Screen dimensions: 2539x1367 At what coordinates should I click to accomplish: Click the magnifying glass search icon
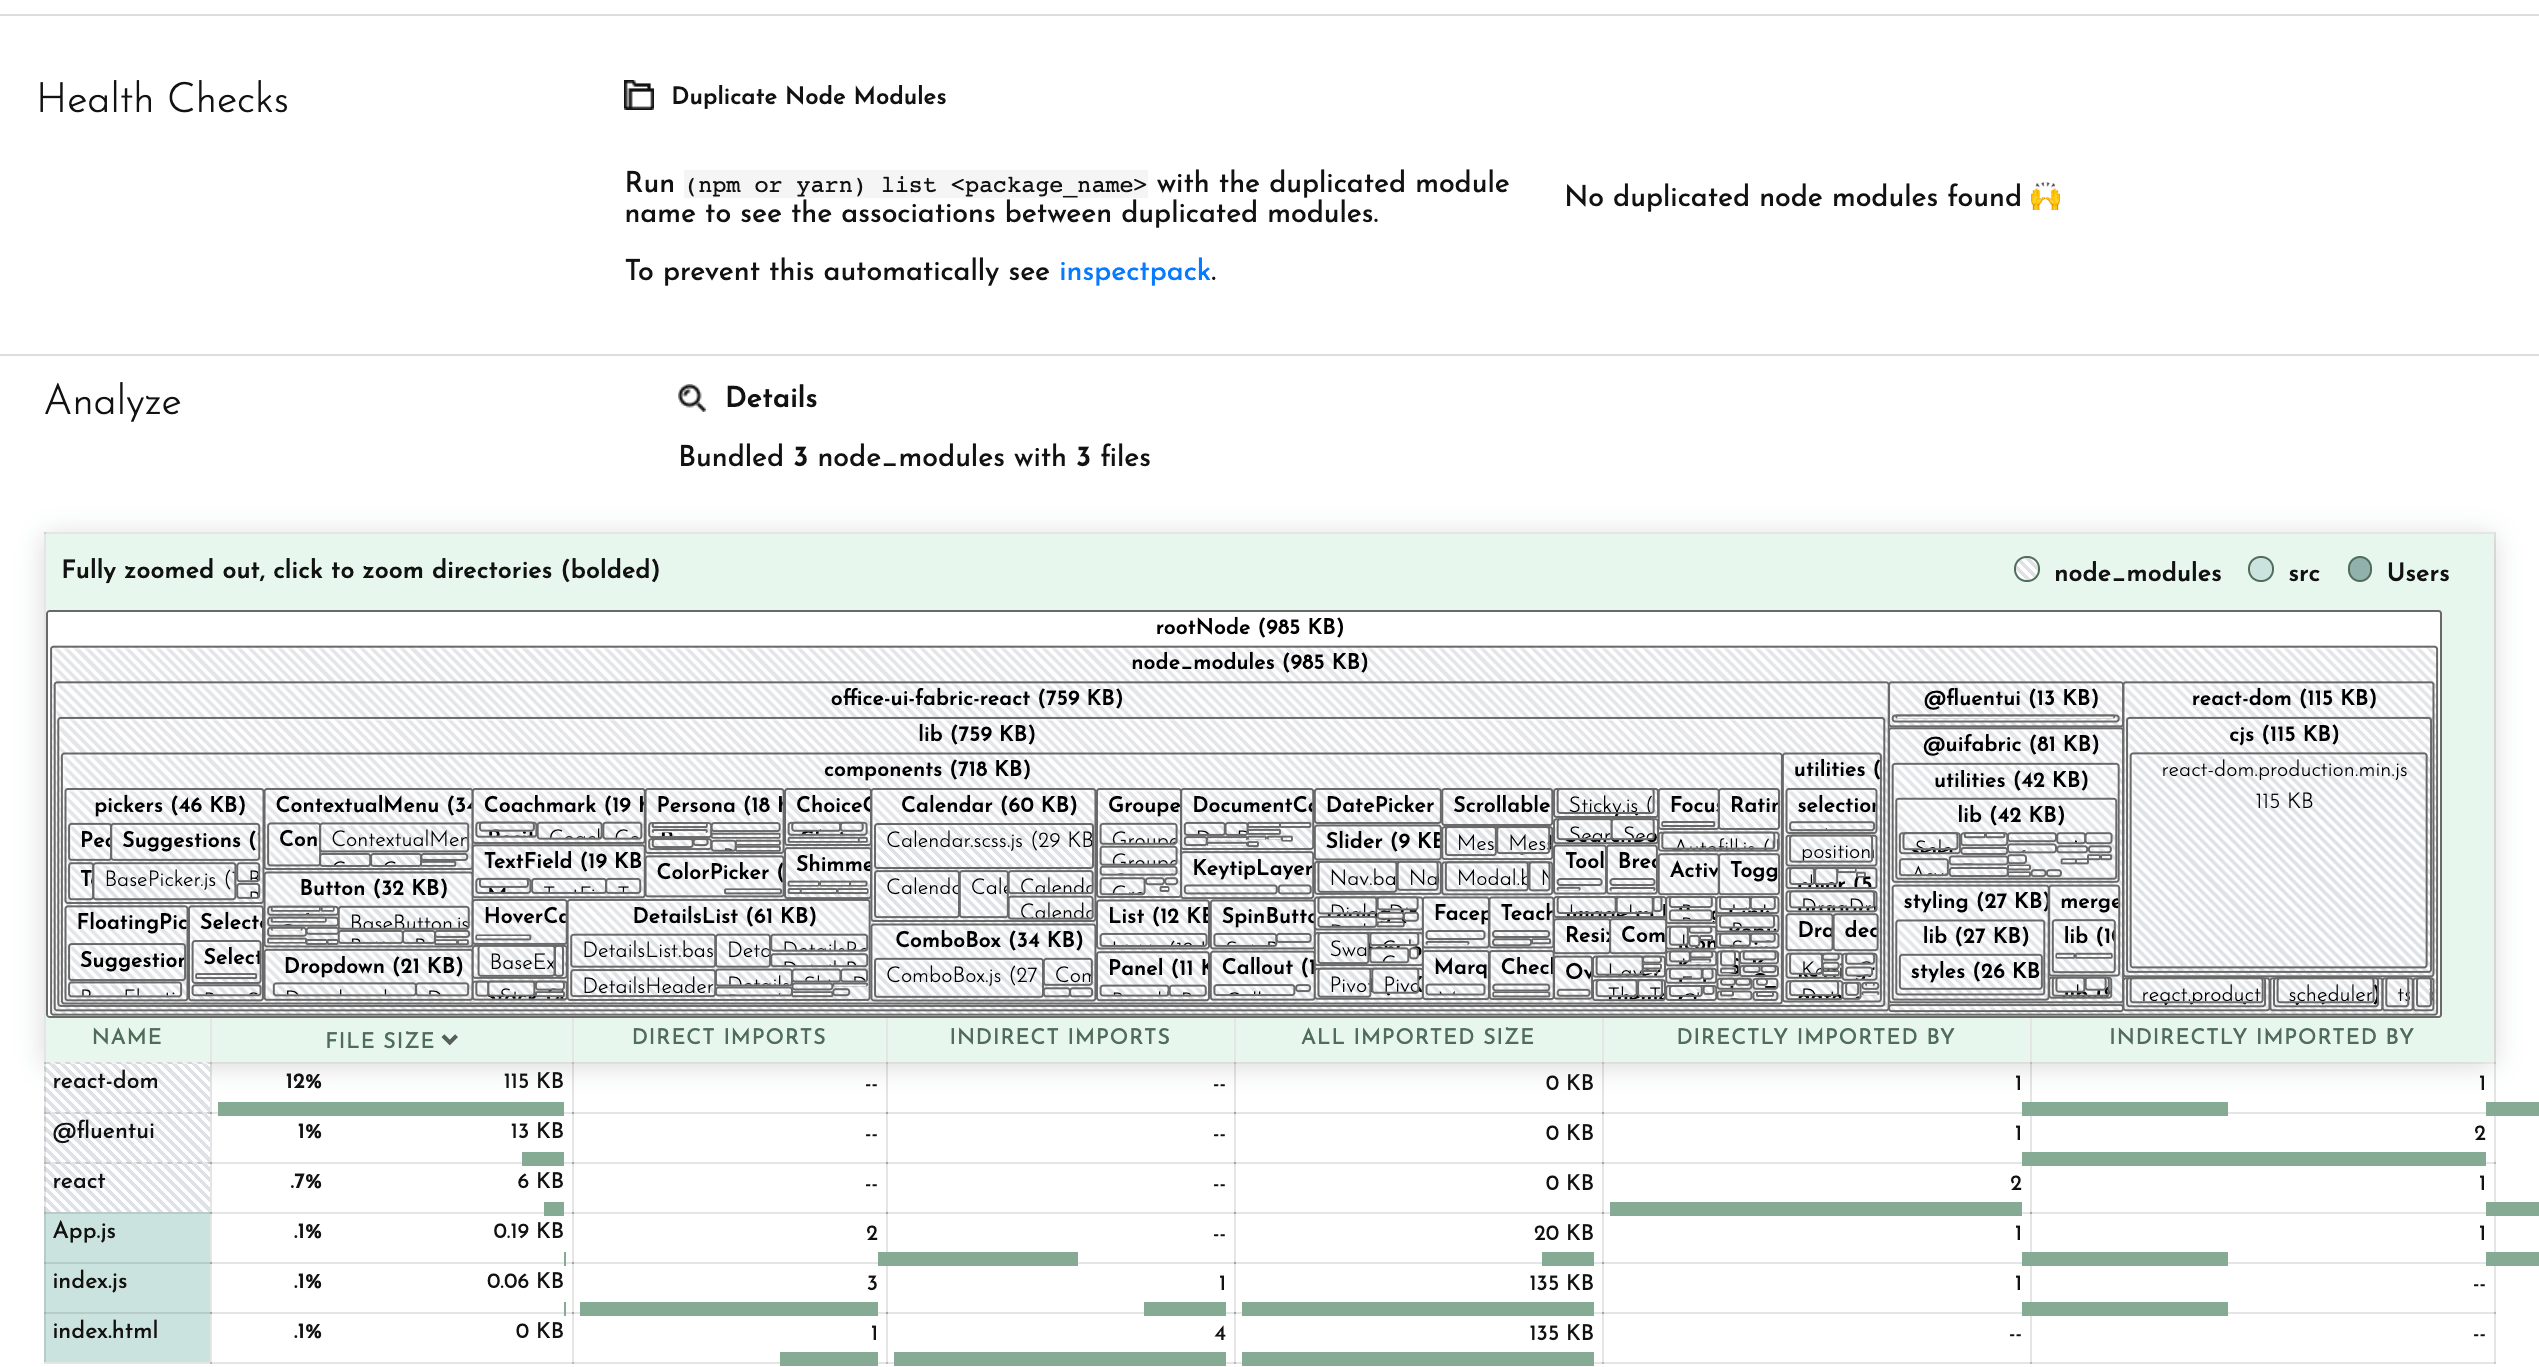[x=692, y=399]
